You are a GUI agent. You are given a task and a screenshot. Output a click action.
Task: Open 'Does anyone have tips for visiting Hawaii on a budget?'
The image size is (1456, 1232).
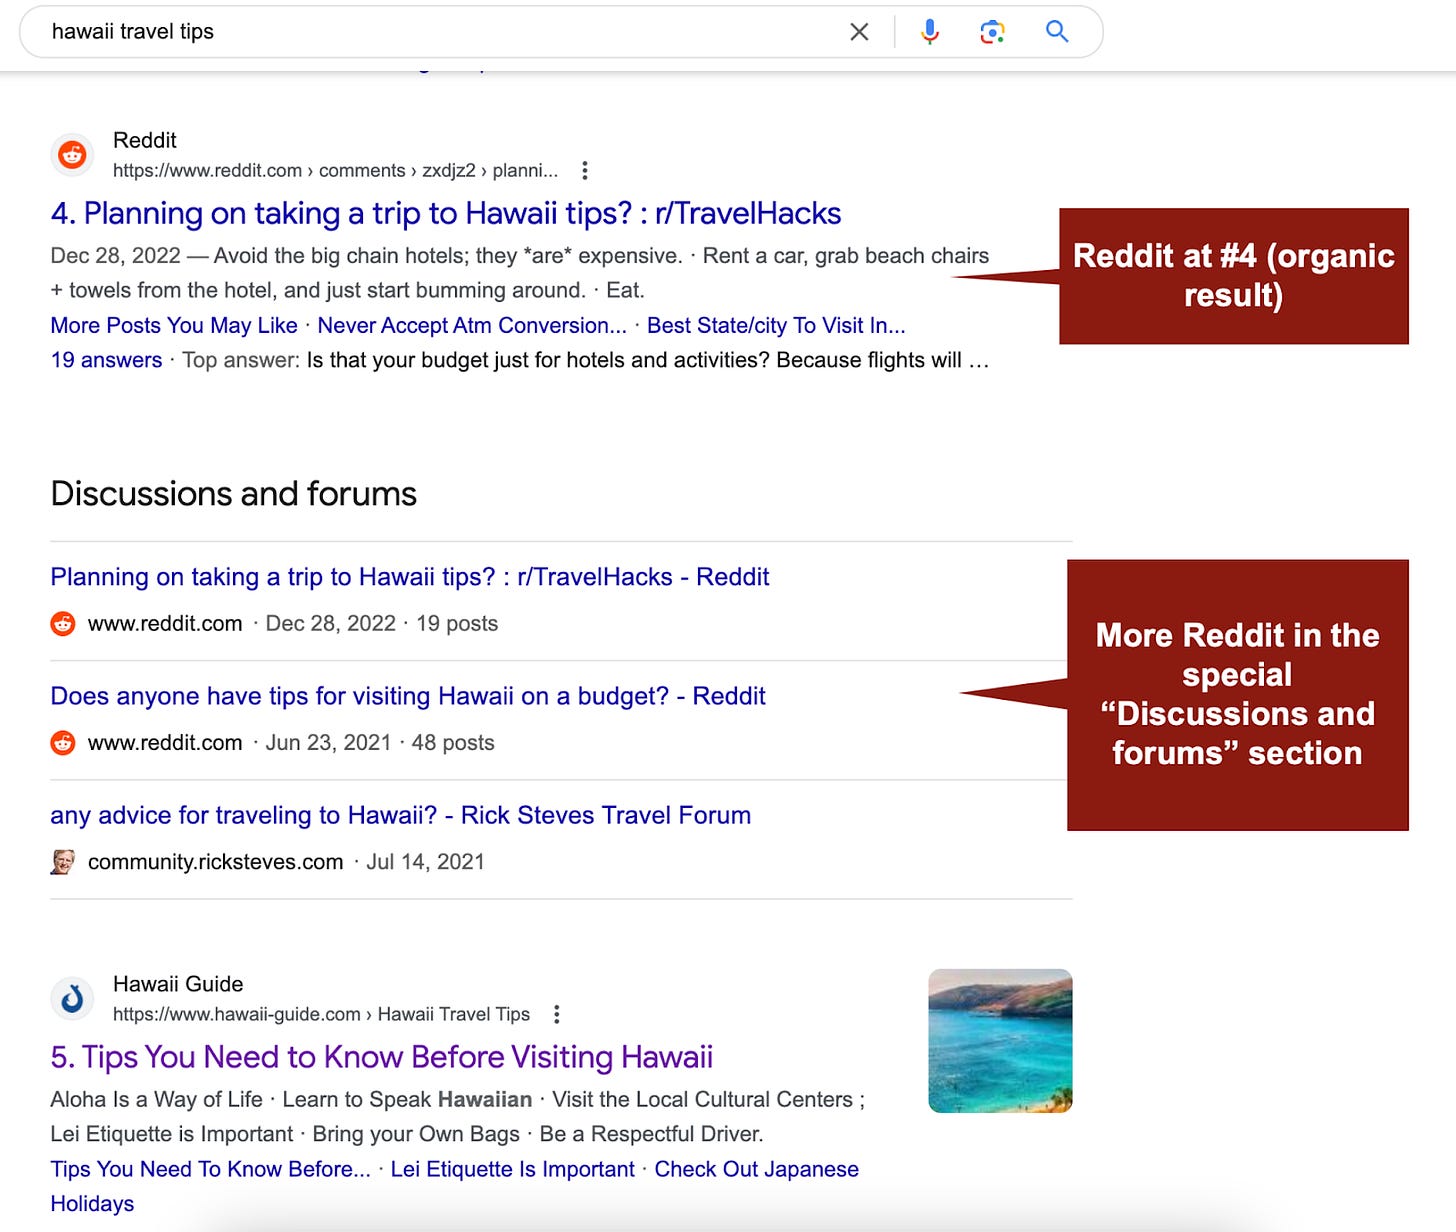(x=408, y=696)
